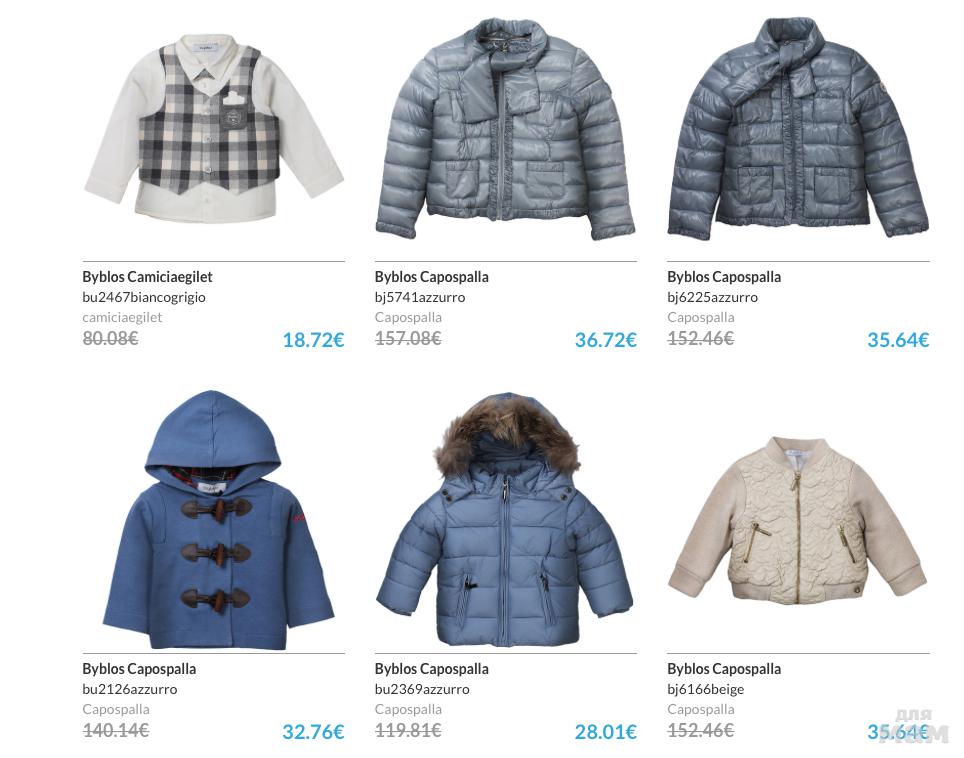Click the bj5741azzurro product code
964x758 pixels.
[x=420, y=297]
